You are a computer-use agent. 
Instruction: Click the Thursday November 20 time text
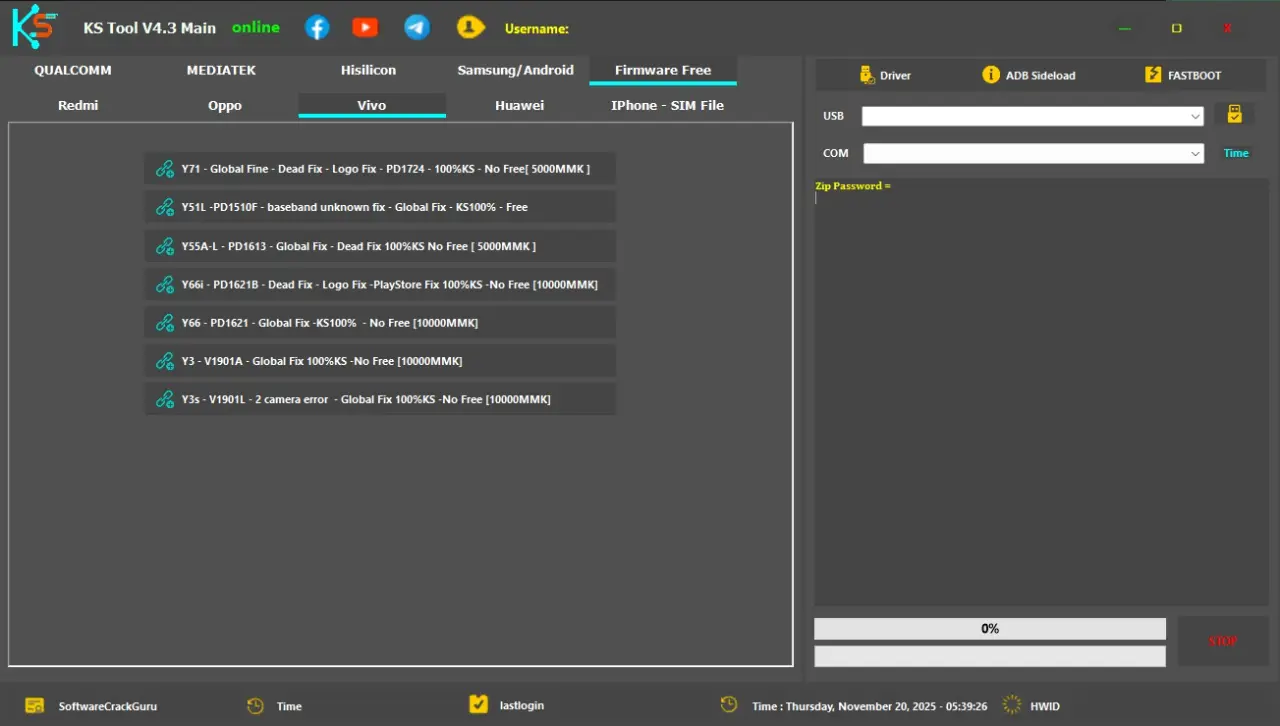click(870, 706)
